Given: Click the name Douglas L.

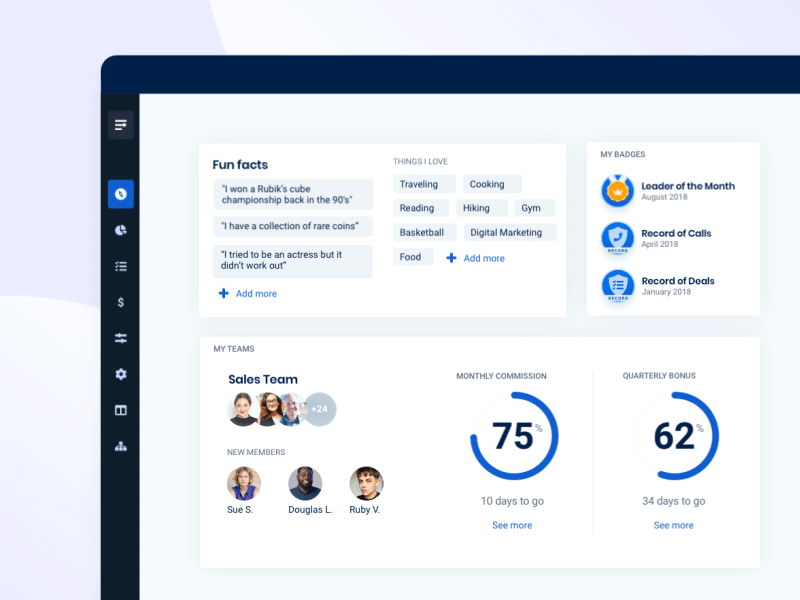Looking at the screenshot, I should (310, 510).
